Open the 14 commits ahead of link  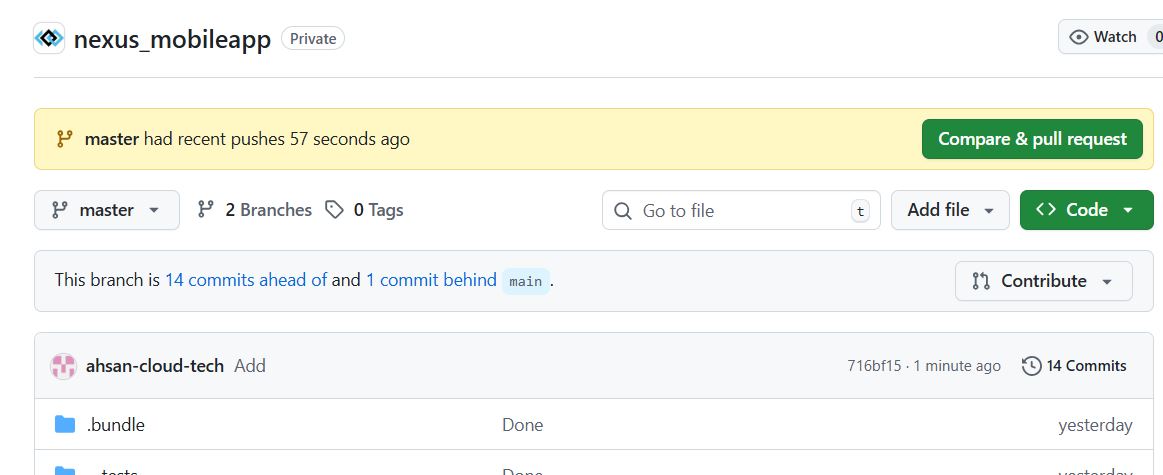pos(246,280)
